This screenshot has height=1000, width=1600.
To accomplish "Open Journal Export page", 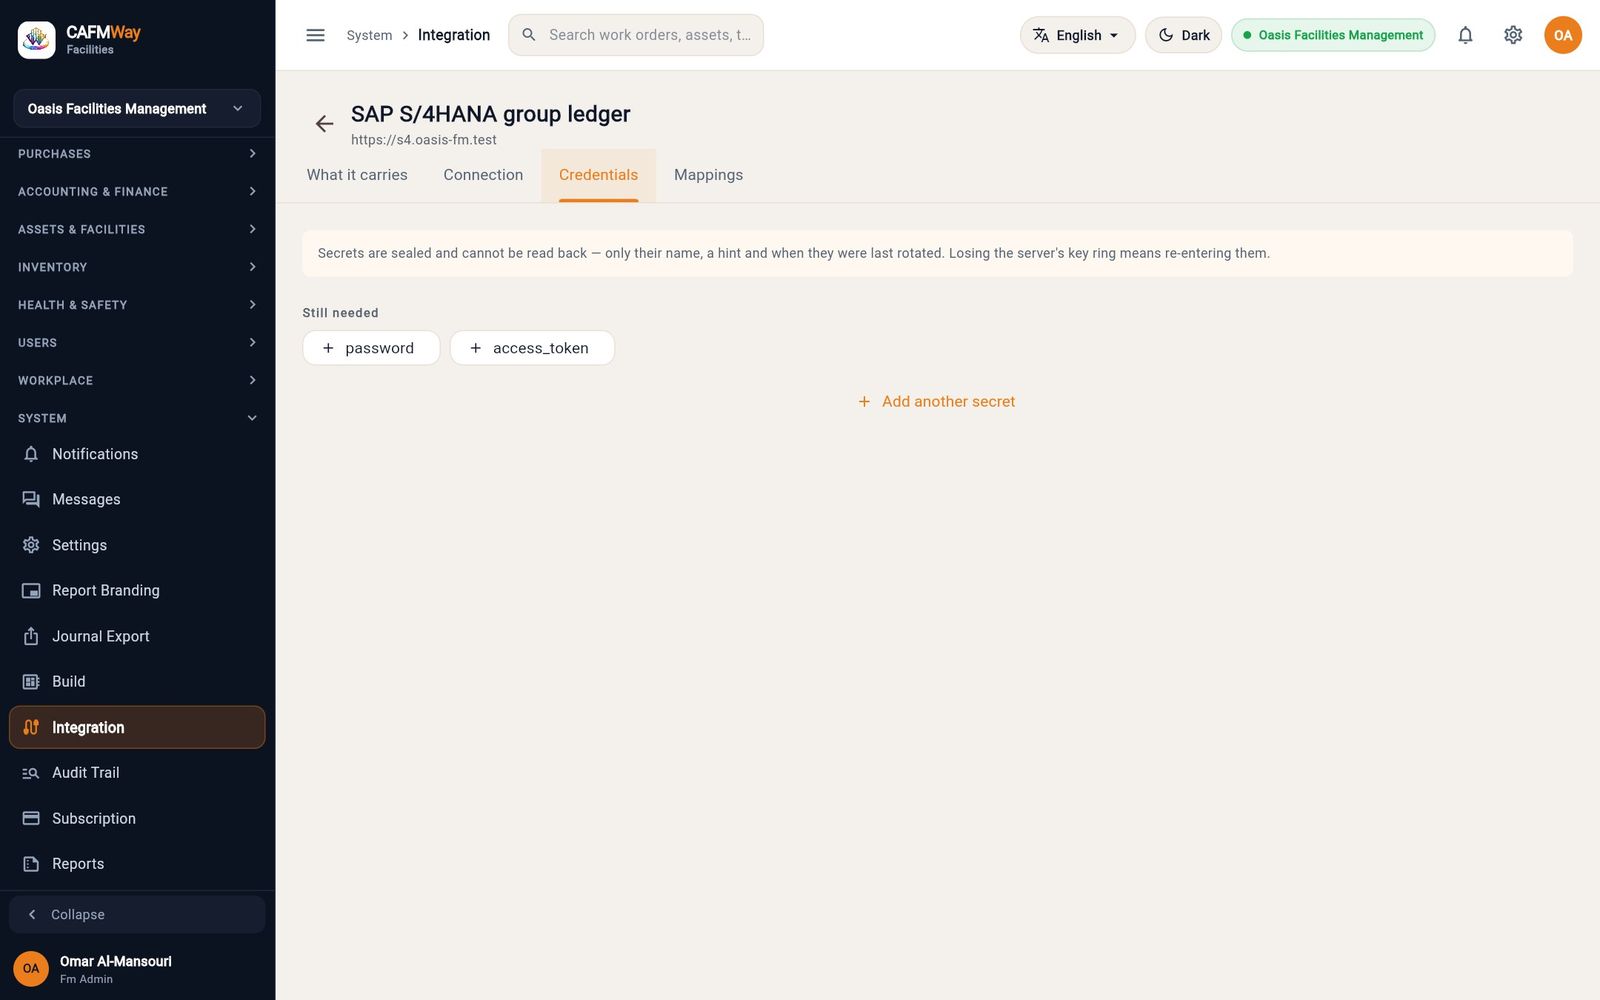I will tap(137, 636).
